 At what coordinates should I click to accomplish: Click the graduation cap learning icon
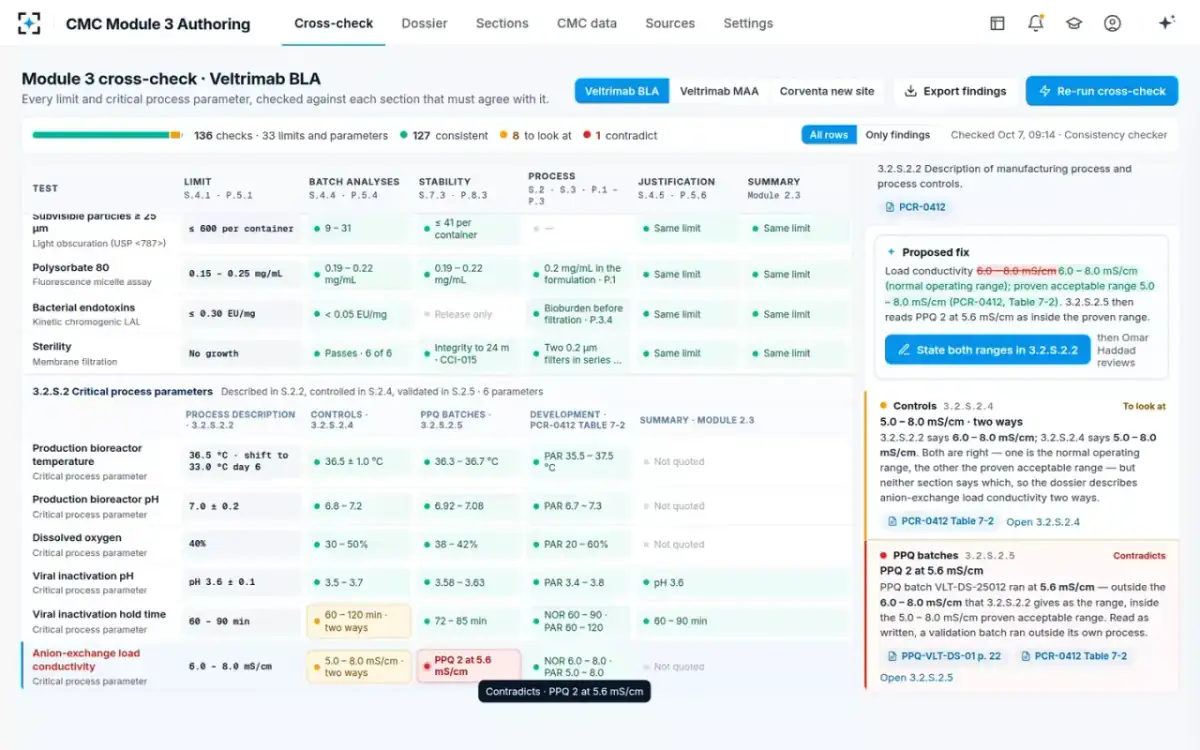pos(1074,23)
